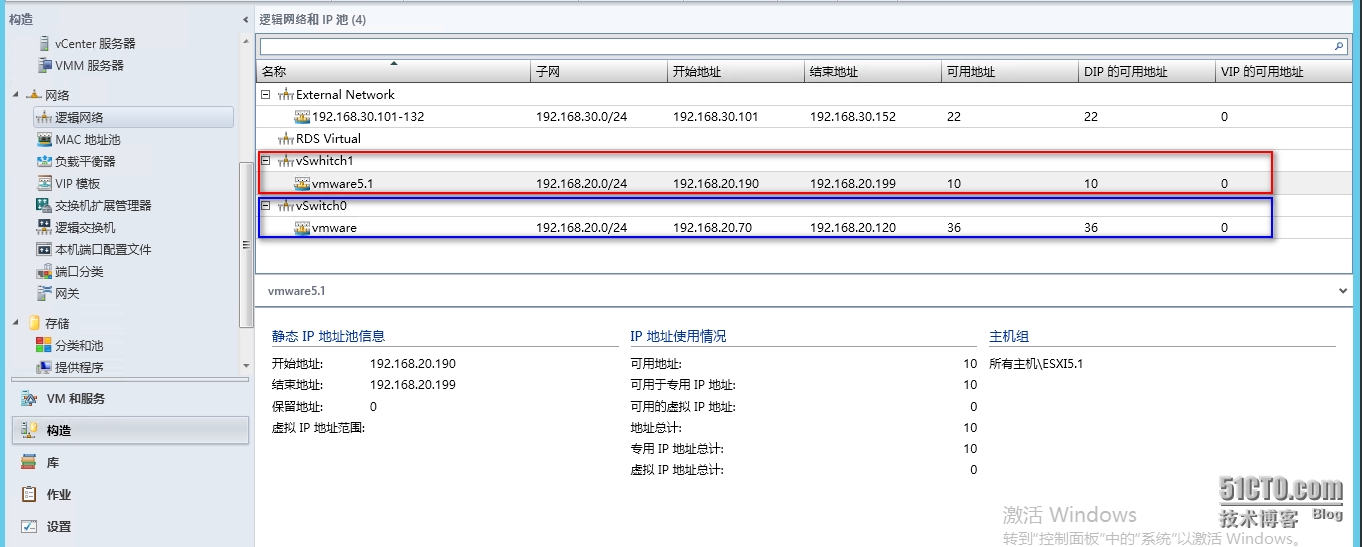Viewport: 1362px width, 547px height.
Task: Collapse the 构造 navigation pane
Action: tap(246, 20)
